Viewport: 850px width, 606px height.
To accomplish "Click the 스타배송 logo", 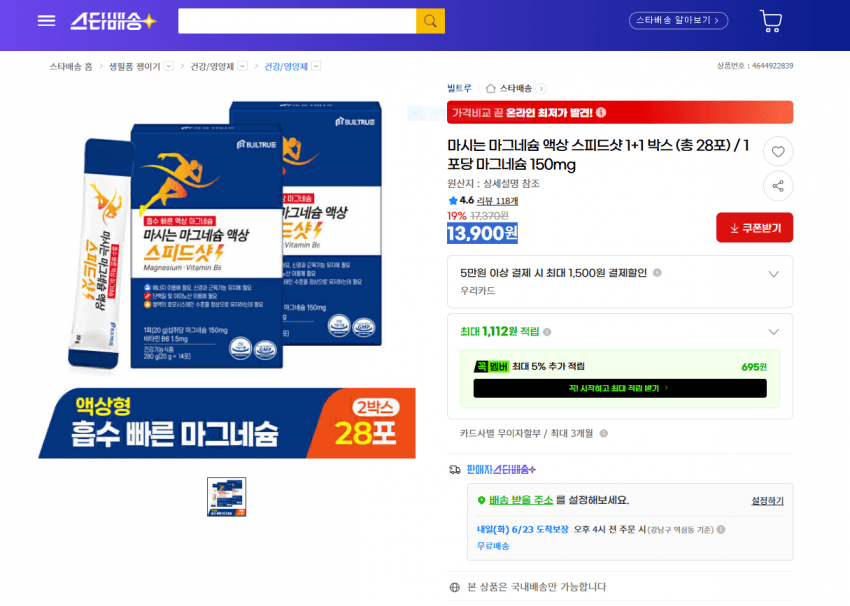I will coord(113,21).
